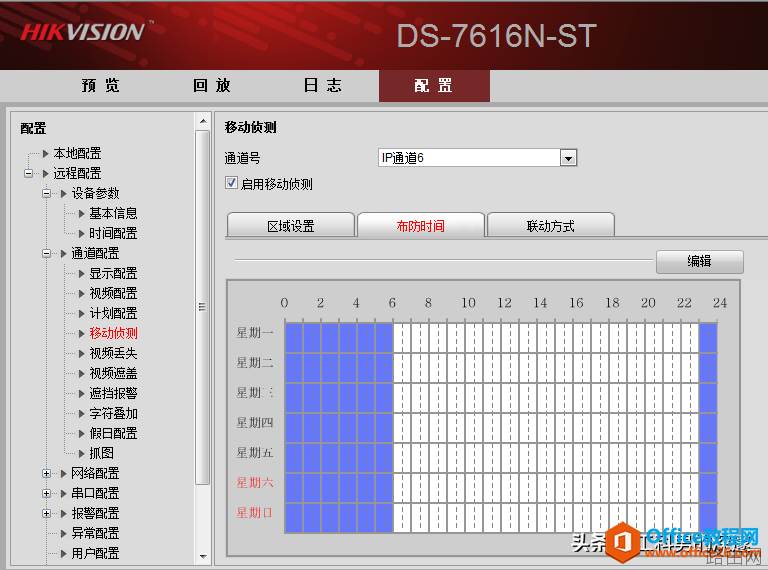Viewport: 768px width, 570px height.
Task: Click the 星期五 schedule row bar
Action: coord(501,458)
